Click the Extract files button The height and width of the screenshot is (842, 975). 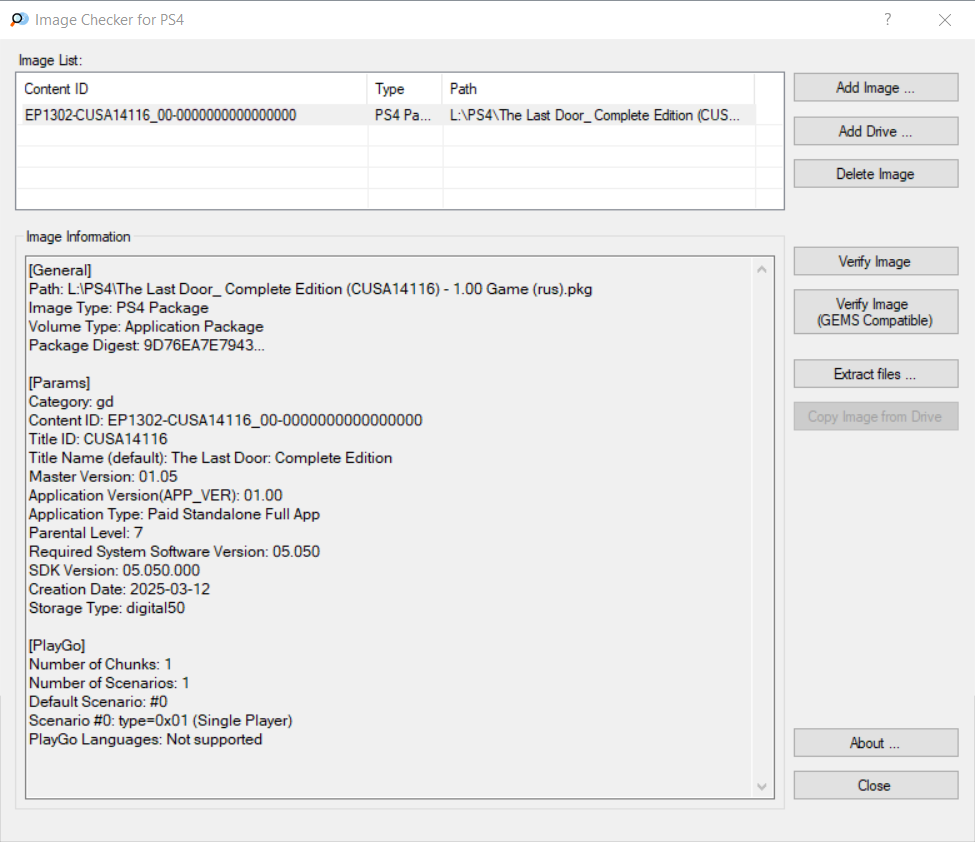click(x=876, y=374)
